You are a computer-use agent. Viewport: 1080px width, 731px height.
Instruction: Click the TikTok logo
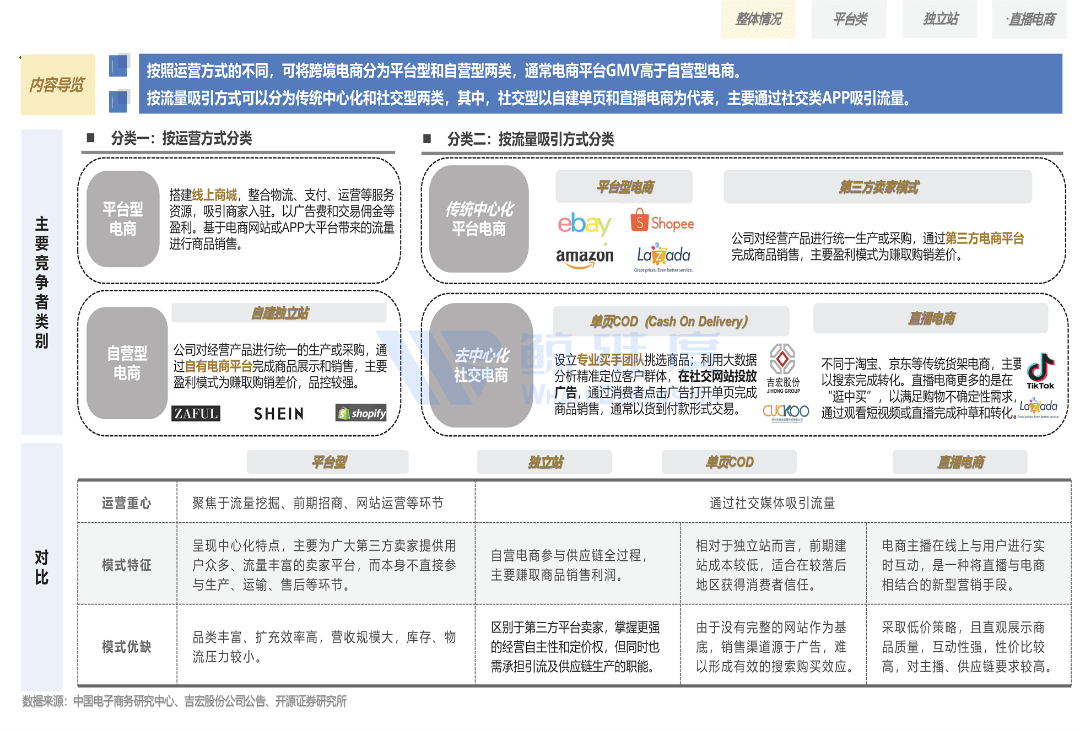point(1041,371)
